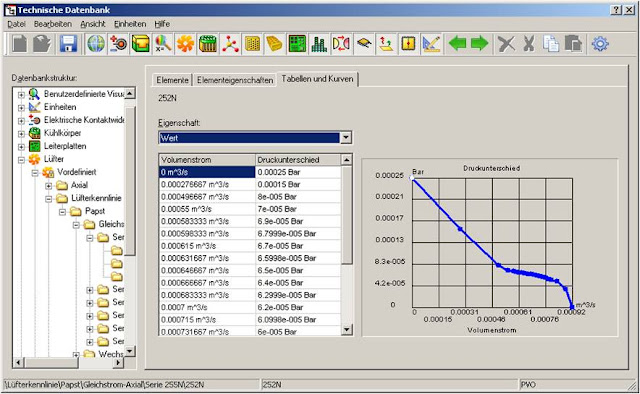Select the 0.0007 m^3/s cell

click(207, 307)
